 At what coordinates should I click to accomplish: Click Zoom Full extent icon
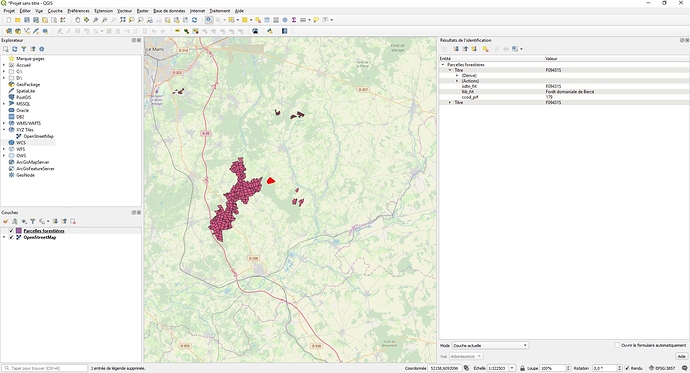(122, 20)
